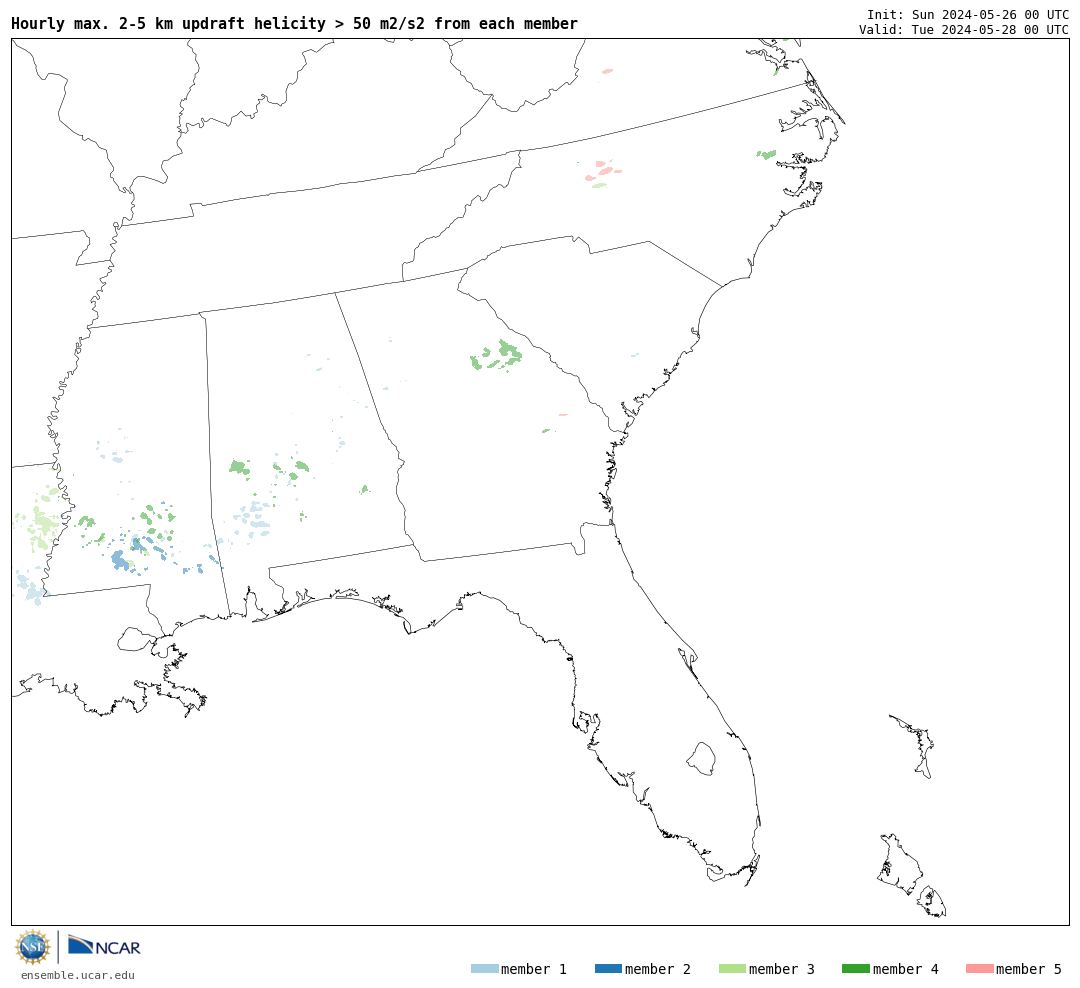Screen dimensions: 1080x988
Task: Click the member 4 dark green legend swatch
Action: tap(855, 969)
